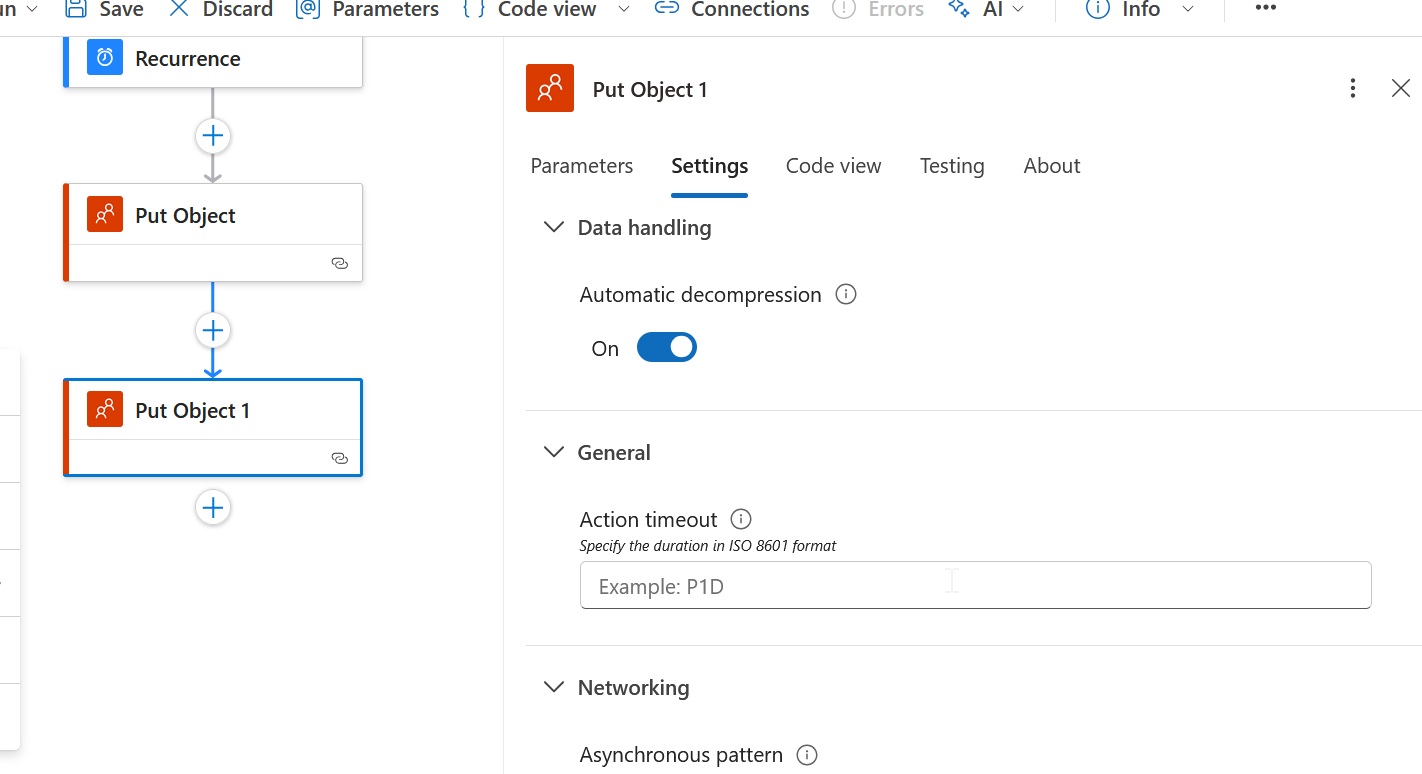Click the link icon on the Put Object card
1422x774 pixels.
(340, 262)
